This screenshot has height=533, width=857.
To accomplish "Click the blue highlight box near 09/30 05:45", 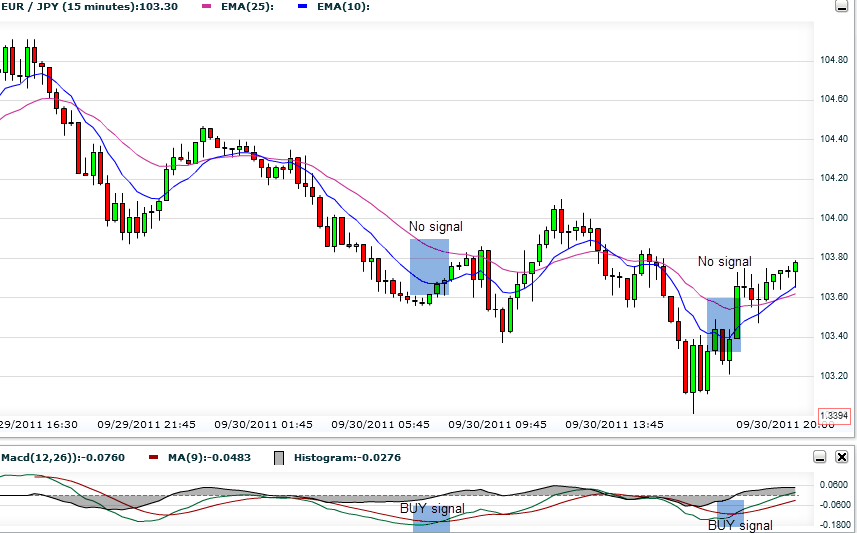I will coord(429,266).
